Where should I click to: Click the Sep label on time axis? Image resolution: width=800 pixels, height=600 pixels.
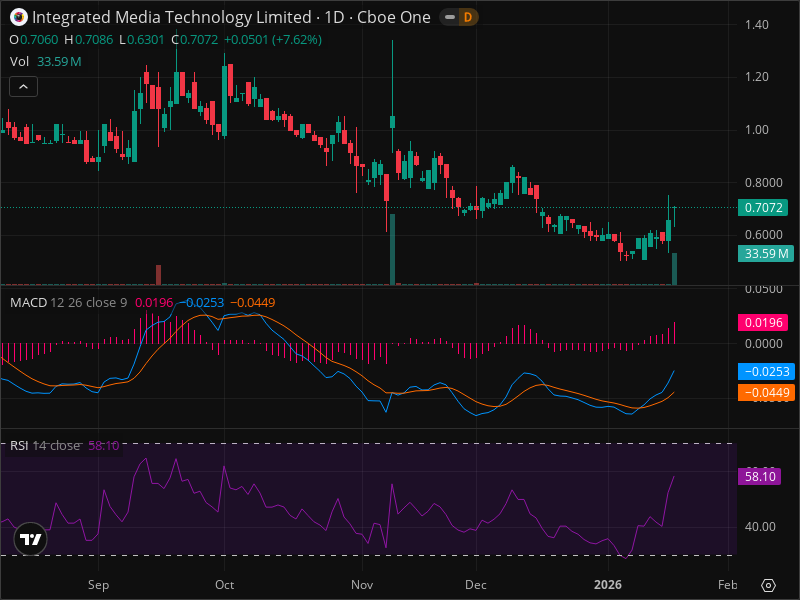coord(98,585)
